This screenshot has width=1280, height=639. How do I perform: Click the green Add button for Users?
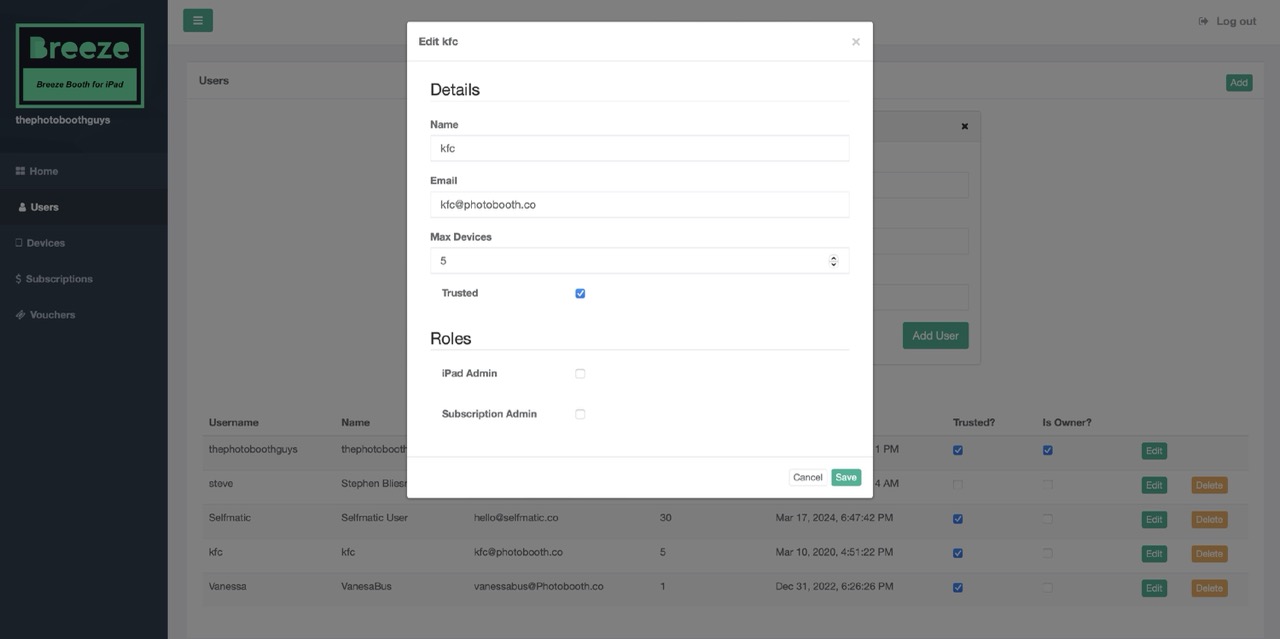pos(1238,83)
